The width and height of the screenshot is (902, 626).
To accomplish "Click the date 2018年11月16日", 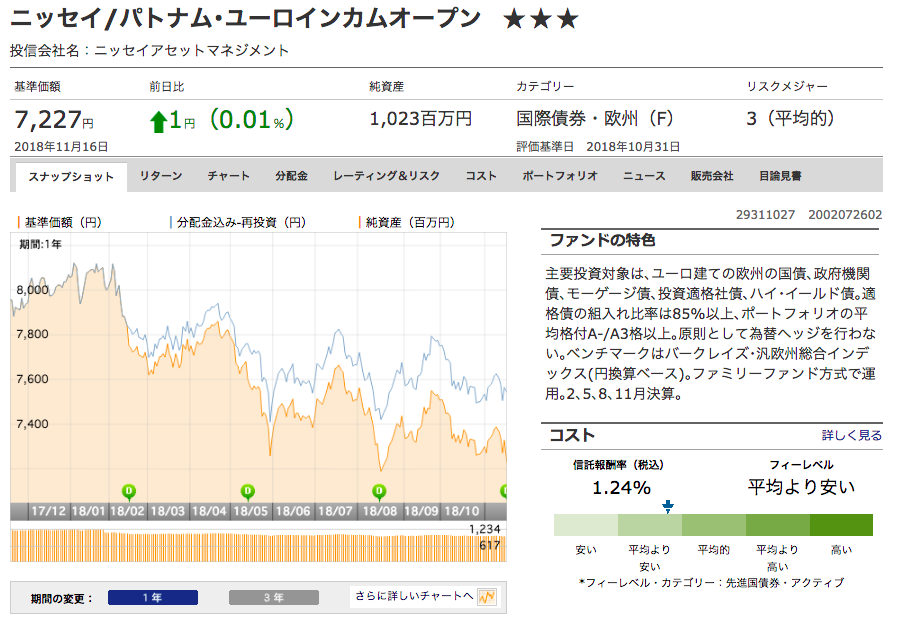I will click(x=62, y=147).
